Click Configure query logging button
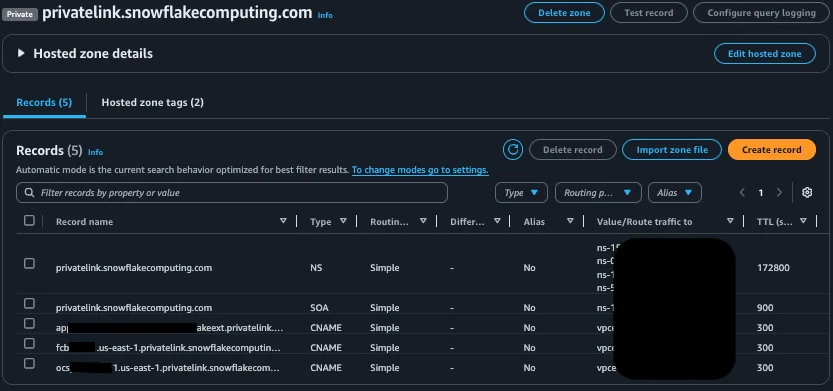 [x=761, y=13]
